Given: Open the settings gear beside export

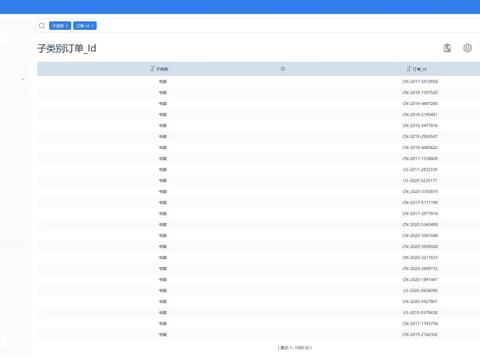Looking at the screenshot, I should click(467, 48).
